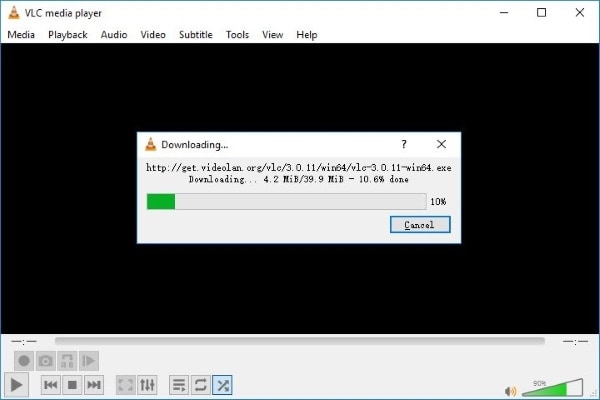Open the Help menu
The width and height of the screenshot is (600, 400).
click(307, 35)
